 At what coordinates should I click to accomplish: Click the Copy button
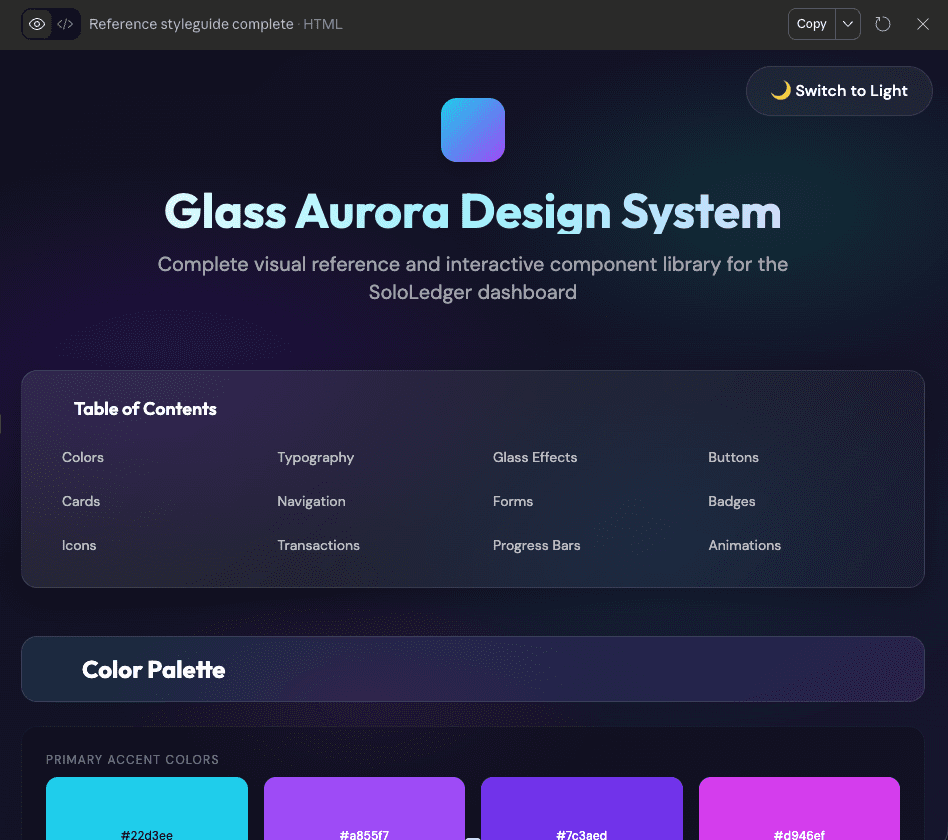(811, 23)
